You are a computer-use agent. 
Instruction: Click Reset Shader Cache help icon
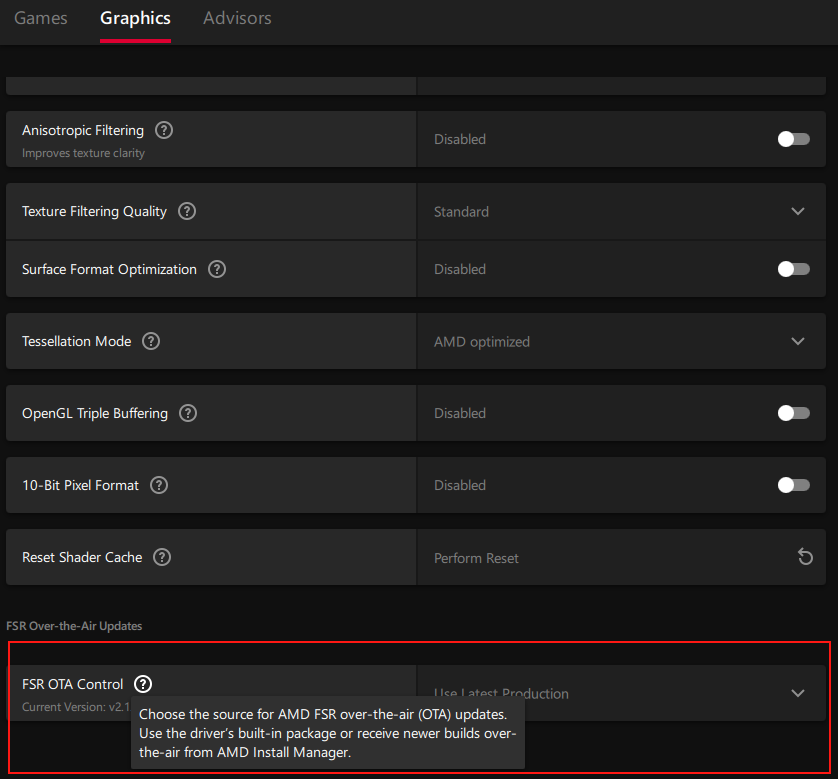pos(162,557)
